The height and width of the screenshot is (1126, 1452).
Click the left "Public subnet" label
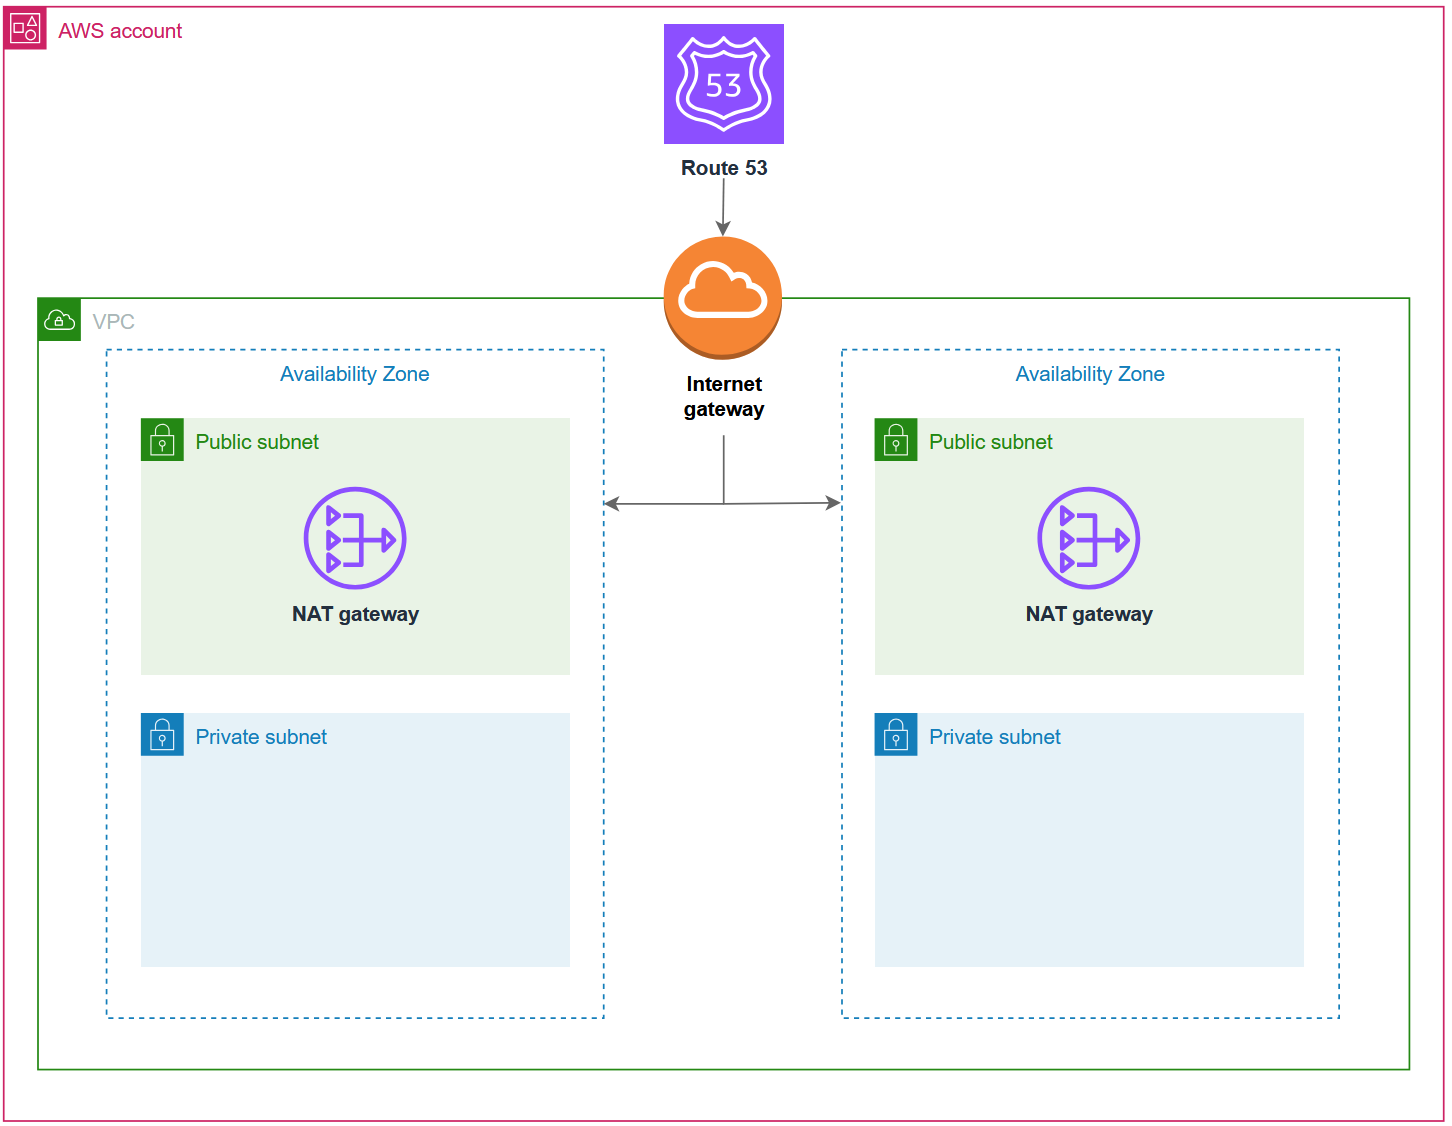tap(257, 442)
